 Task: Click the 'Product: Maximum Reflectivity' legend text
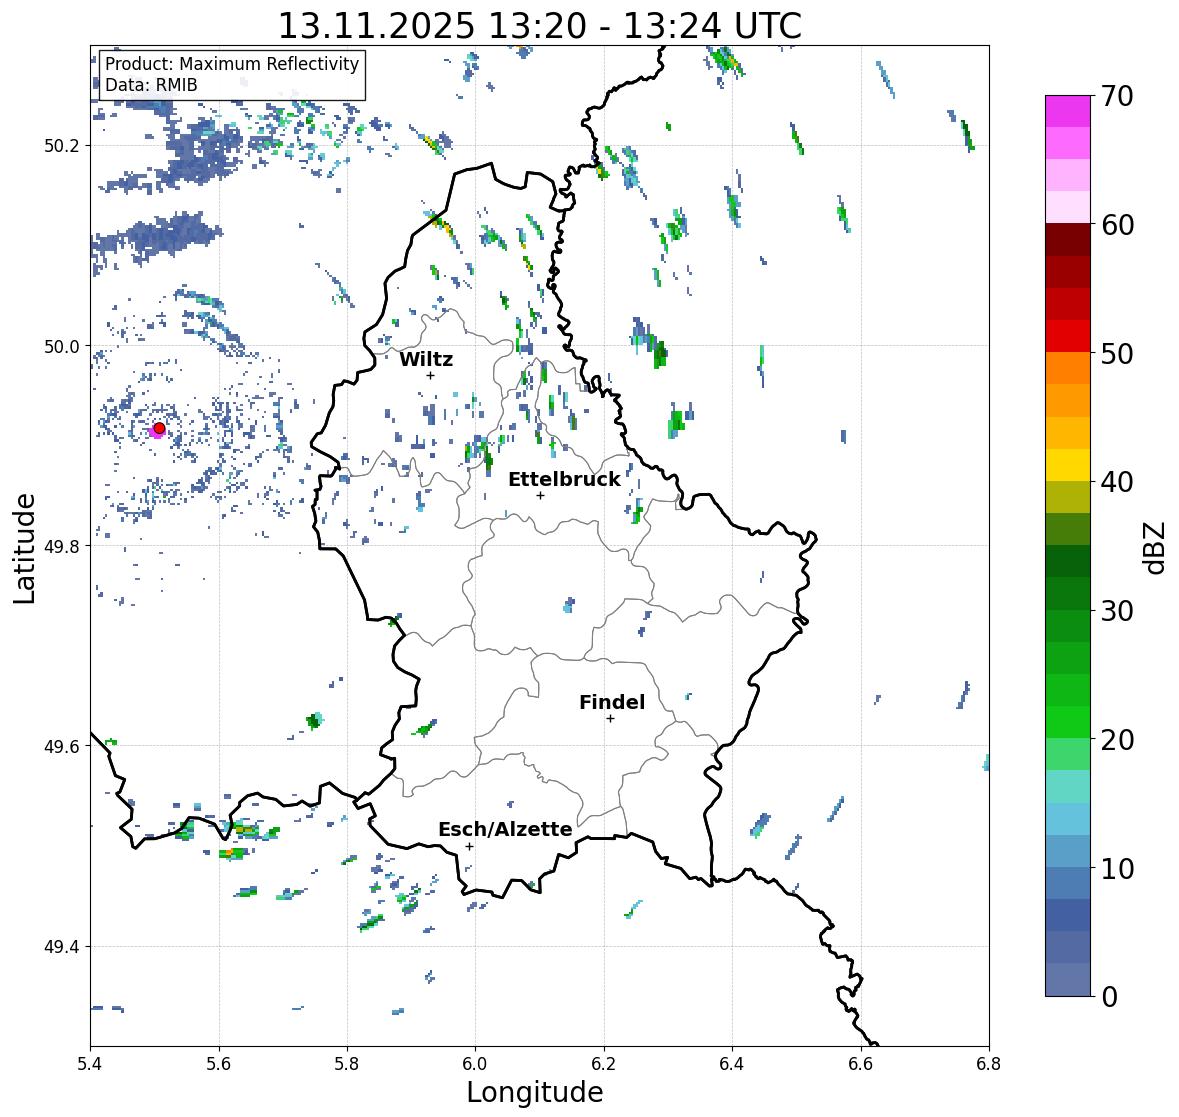click(232, 64)
